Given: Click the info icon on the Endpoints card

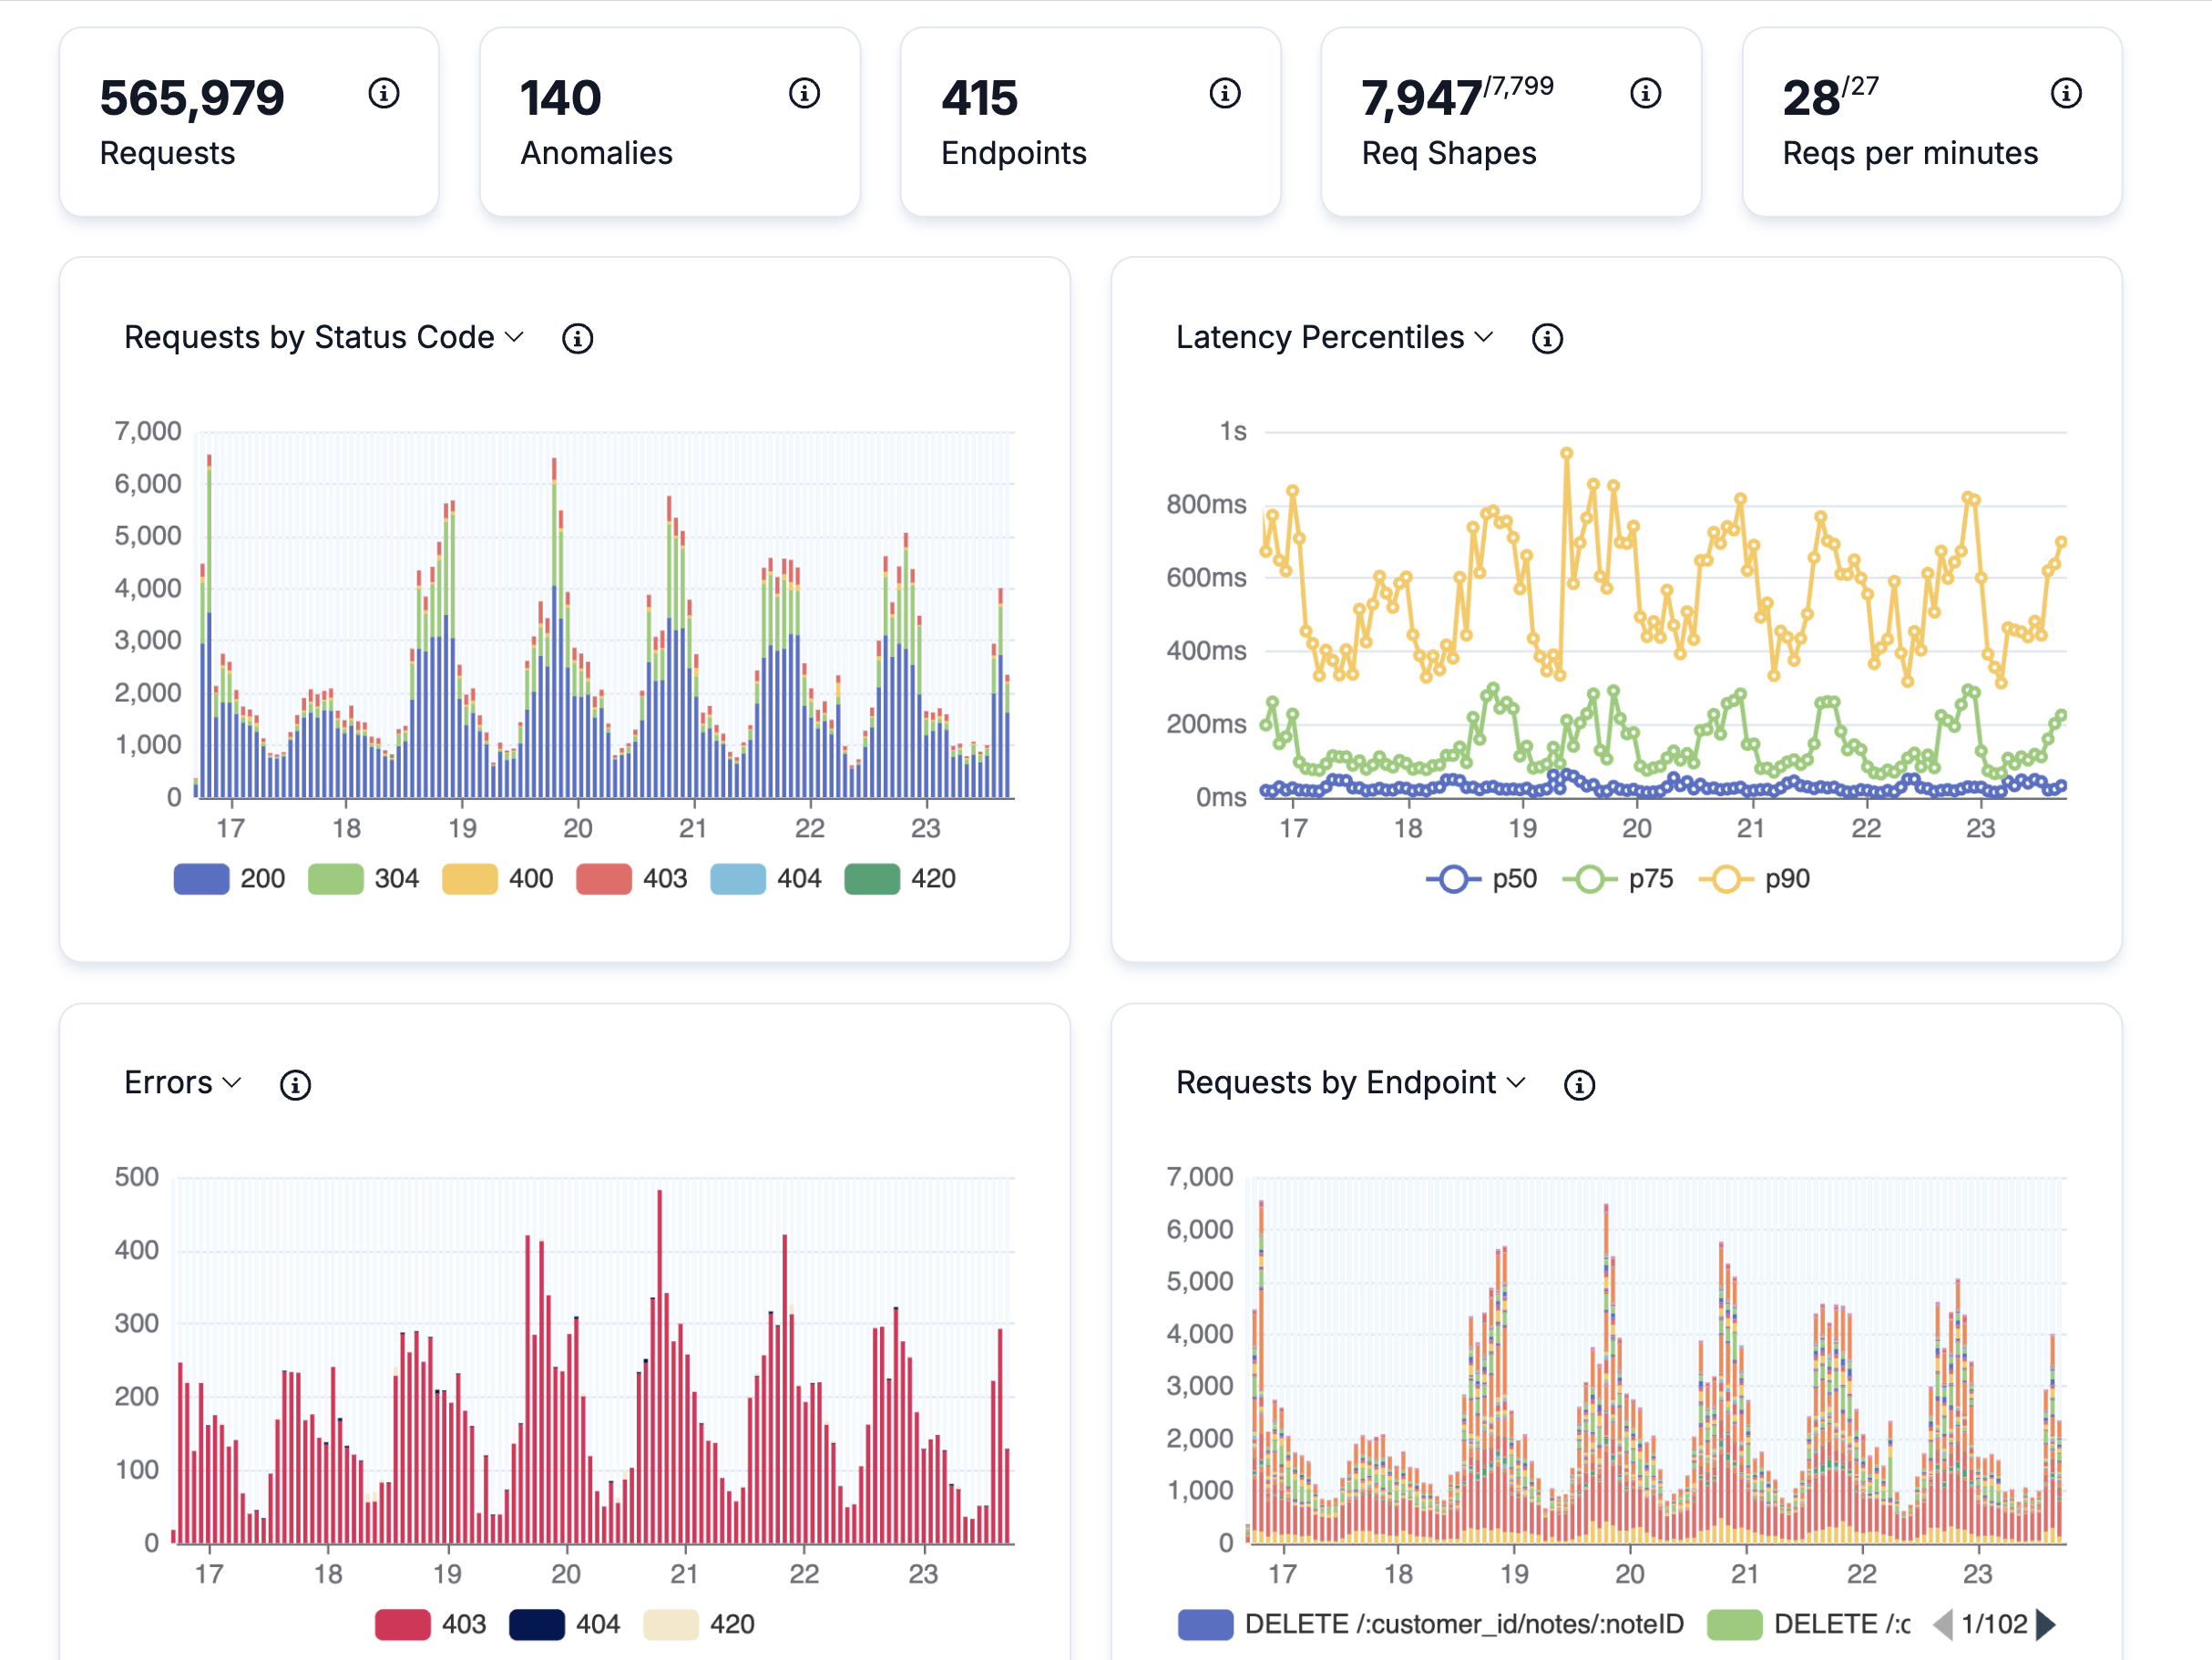Looking at the screenshot, I should tap(1224, 92).
